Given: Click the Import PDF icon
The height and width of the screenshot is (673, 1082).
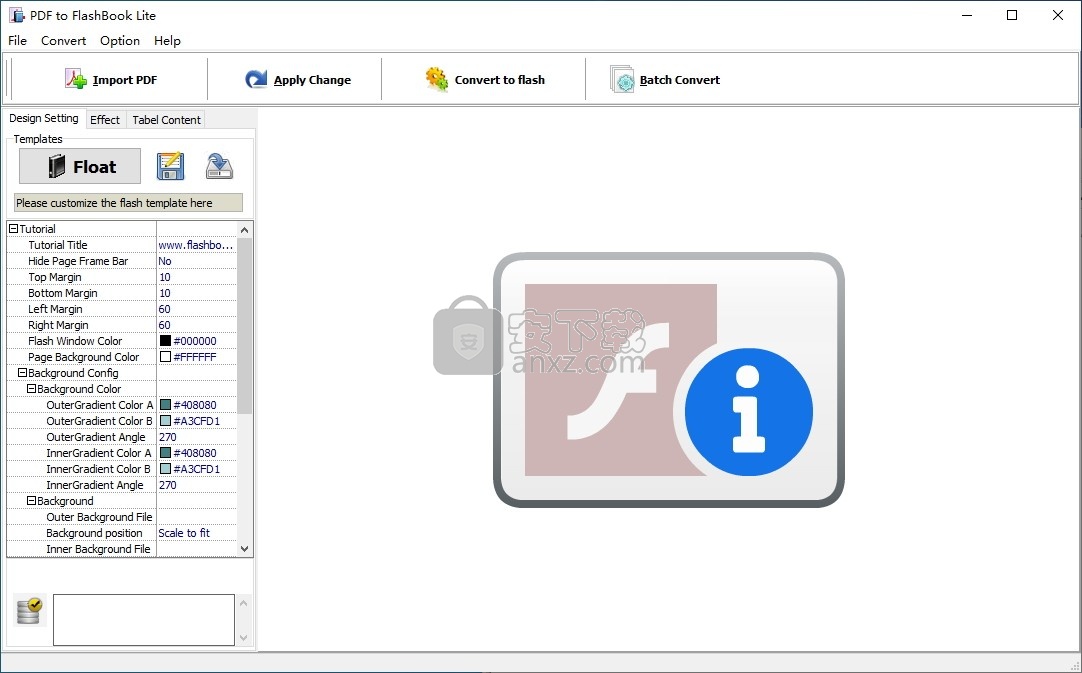Looking at the screenshot, I should (x=75, y=79).
